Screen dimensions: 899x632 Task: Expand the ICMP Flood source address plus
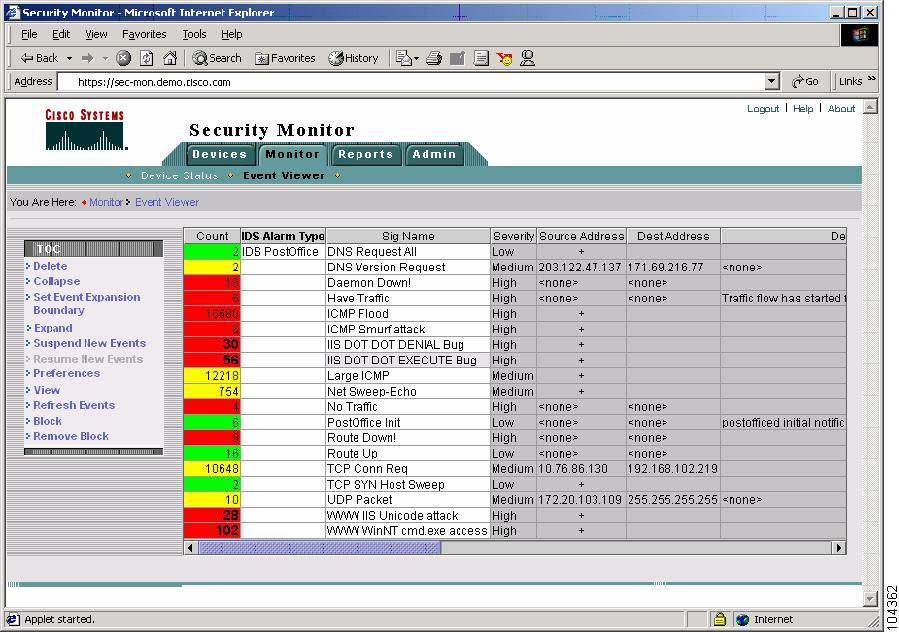coord(581,314)
